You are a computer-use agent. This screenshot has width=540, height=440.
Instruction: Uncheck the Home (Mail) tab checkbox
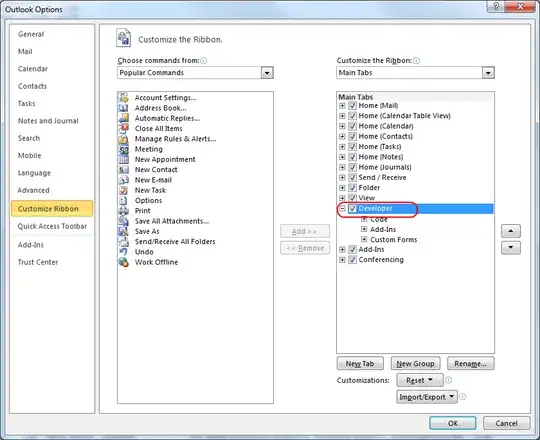[x=352, y=105]
